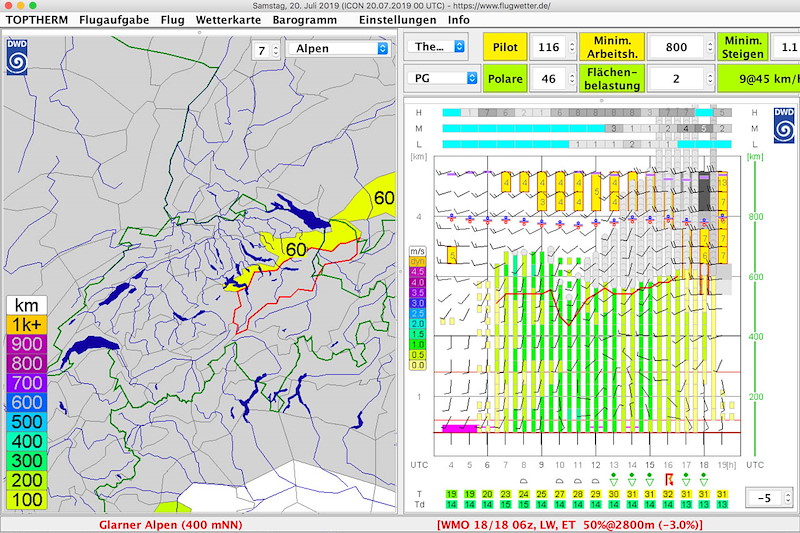
Task: Select hour 9 on the UTC axis
Action: [541, 465]
